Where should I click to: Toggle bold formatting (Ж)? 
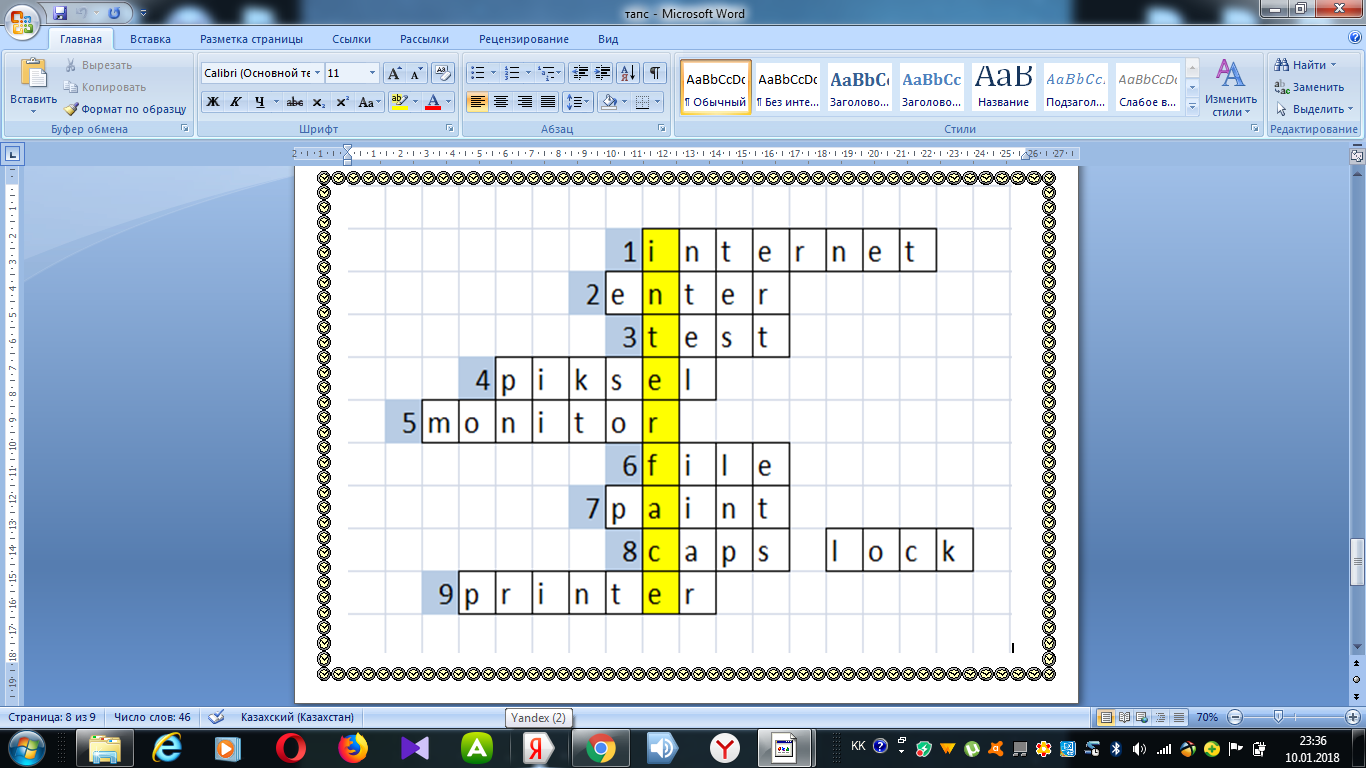pyautogui.click(x=213, y=102)
